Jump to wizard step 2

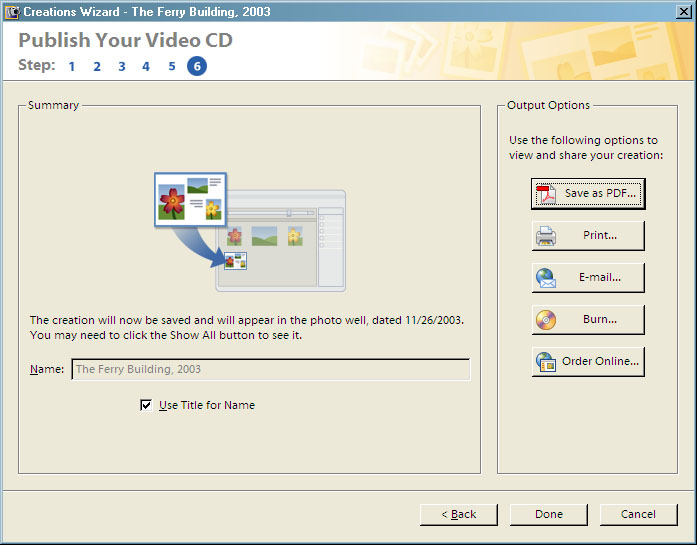coord(97,67)
